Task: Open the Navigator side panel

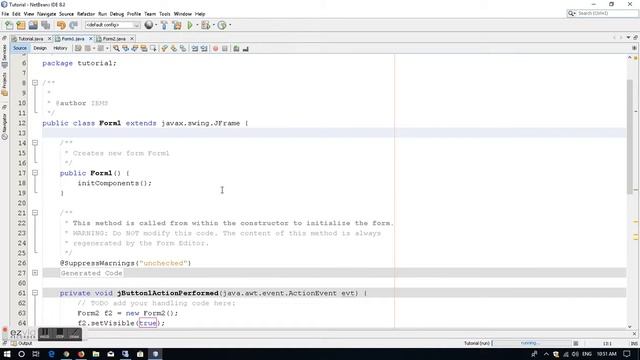Action: [x=4, y=127]
